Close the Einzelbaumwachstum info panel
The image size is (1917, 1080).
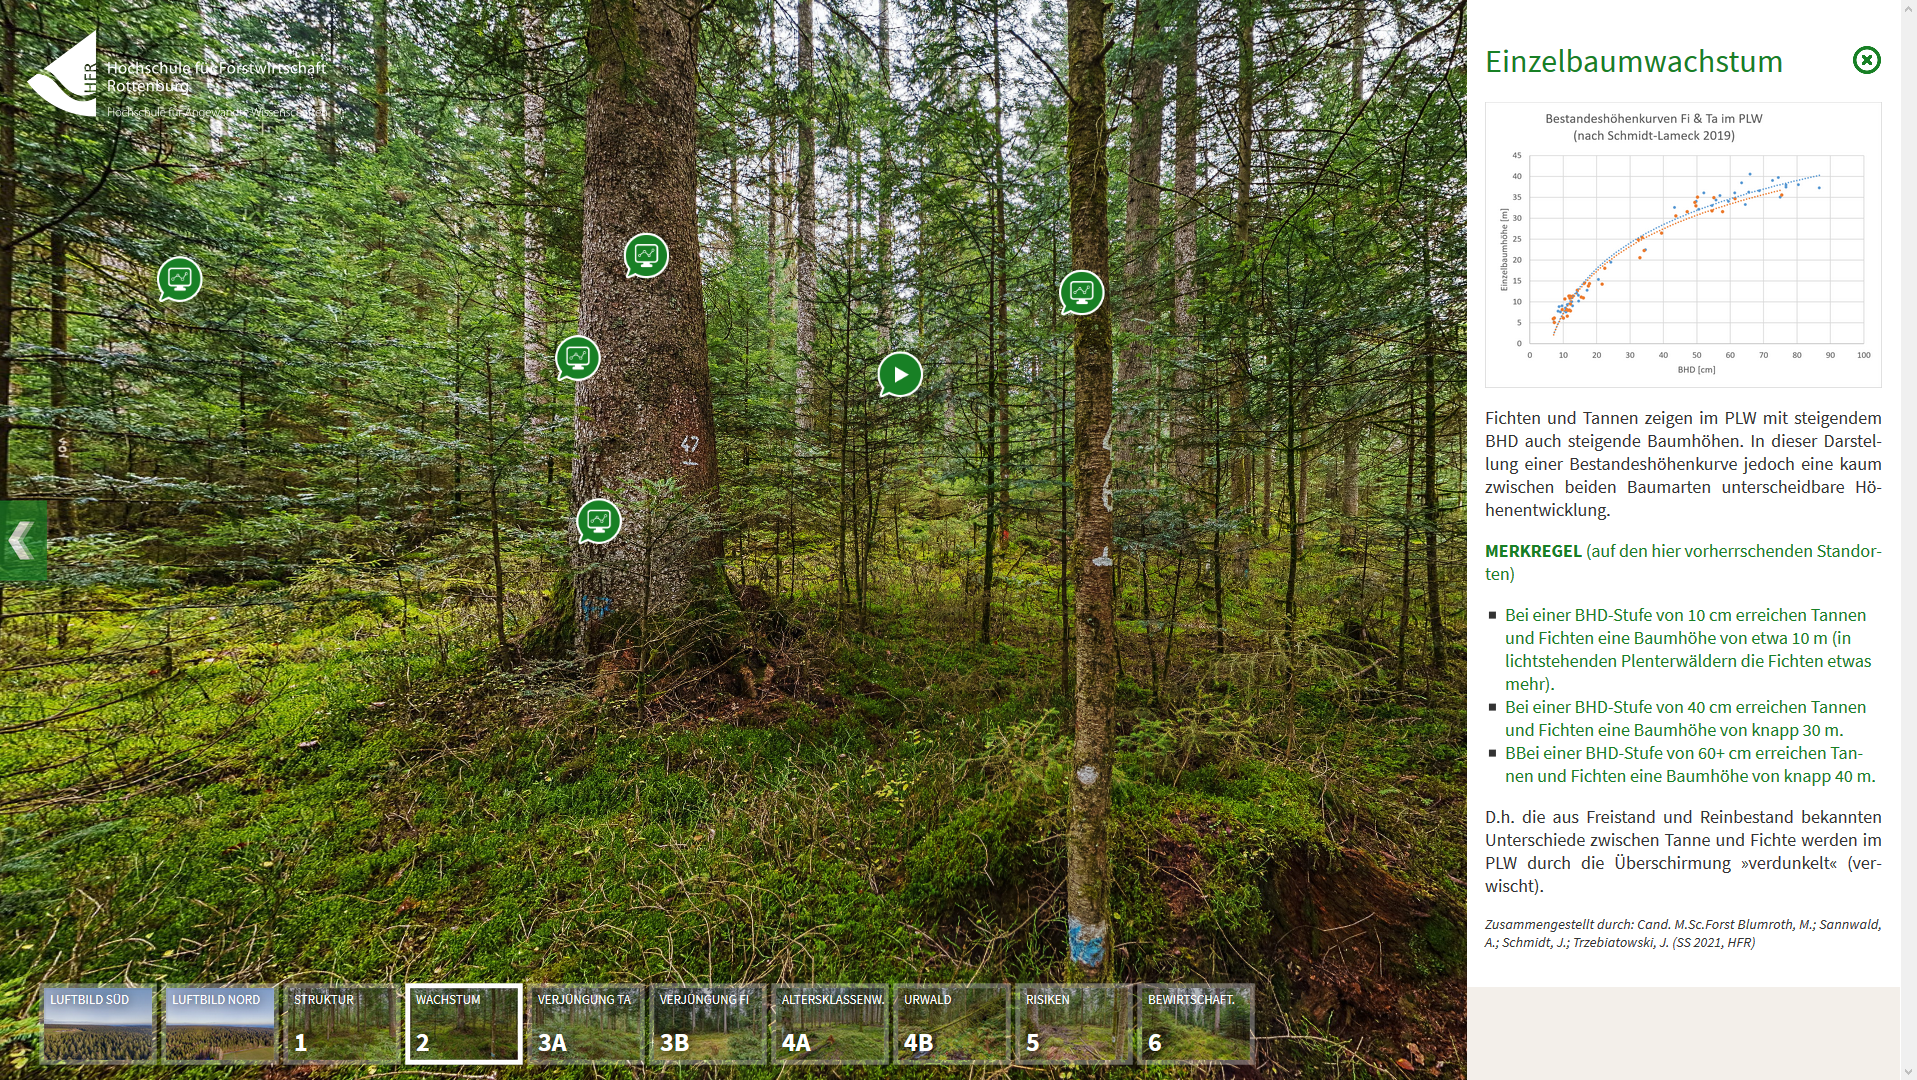pos(1866,61)
